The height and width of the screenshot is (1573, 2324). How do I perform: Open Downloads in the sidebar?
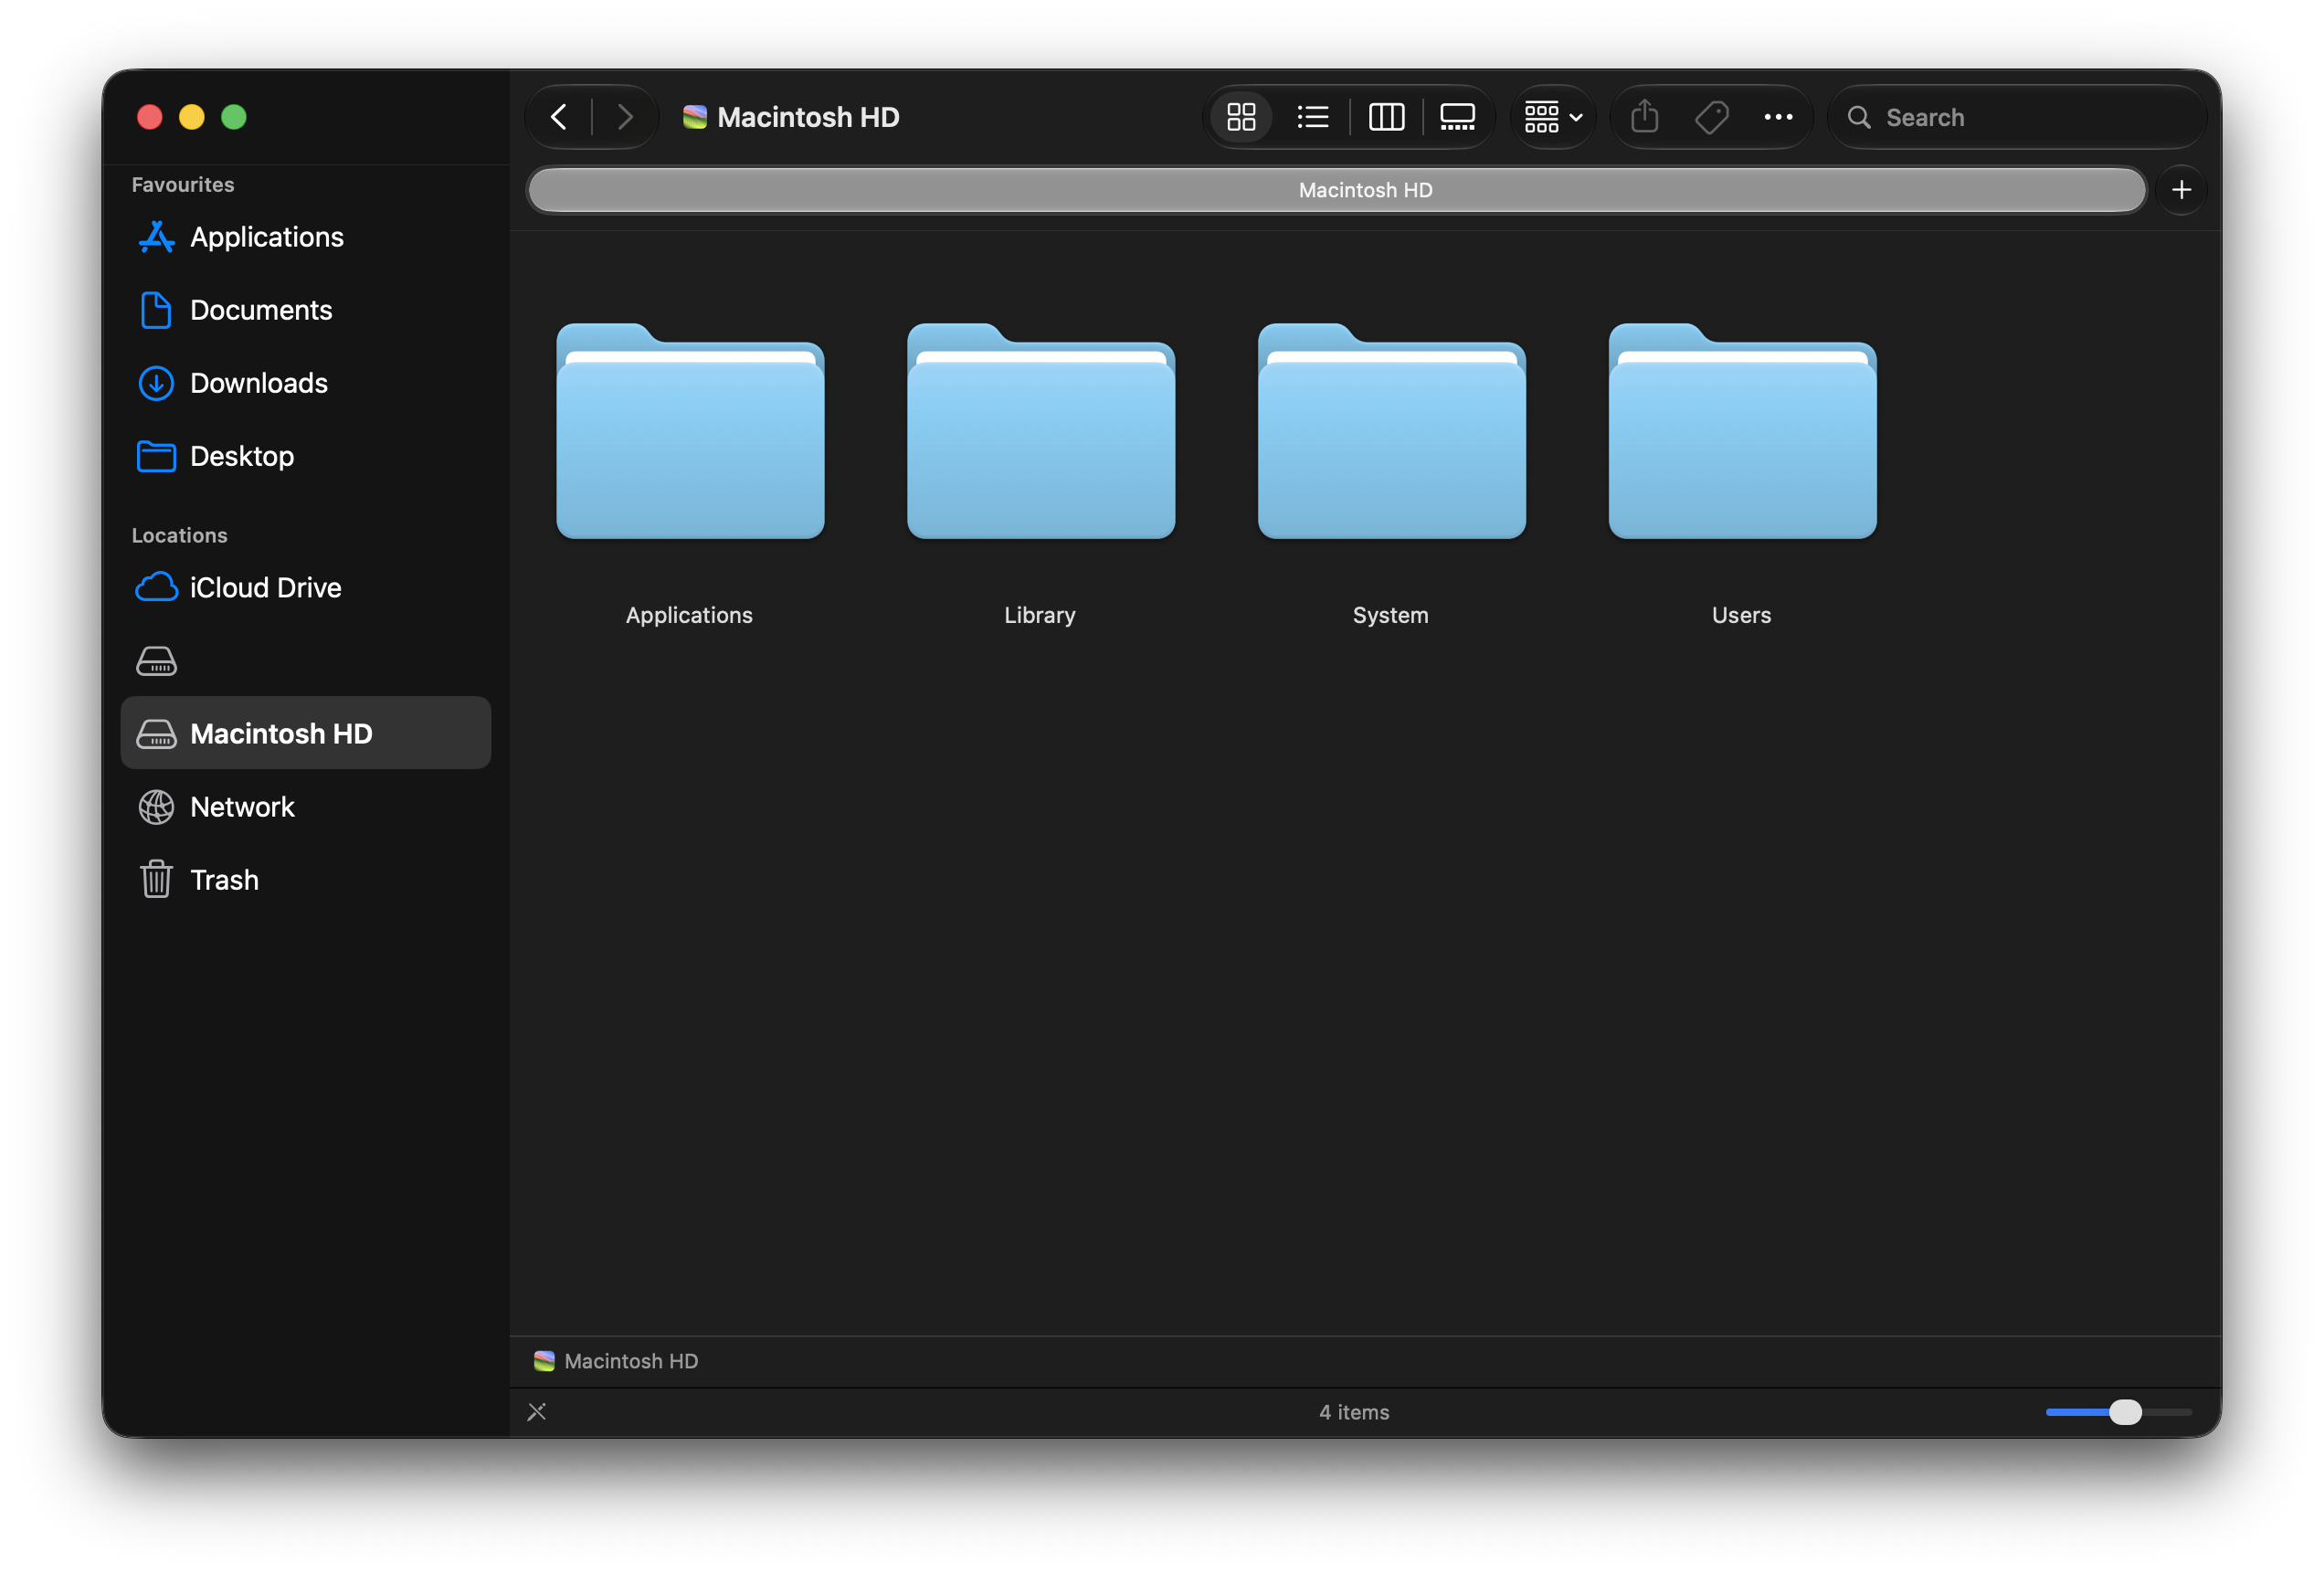(306, 383)
